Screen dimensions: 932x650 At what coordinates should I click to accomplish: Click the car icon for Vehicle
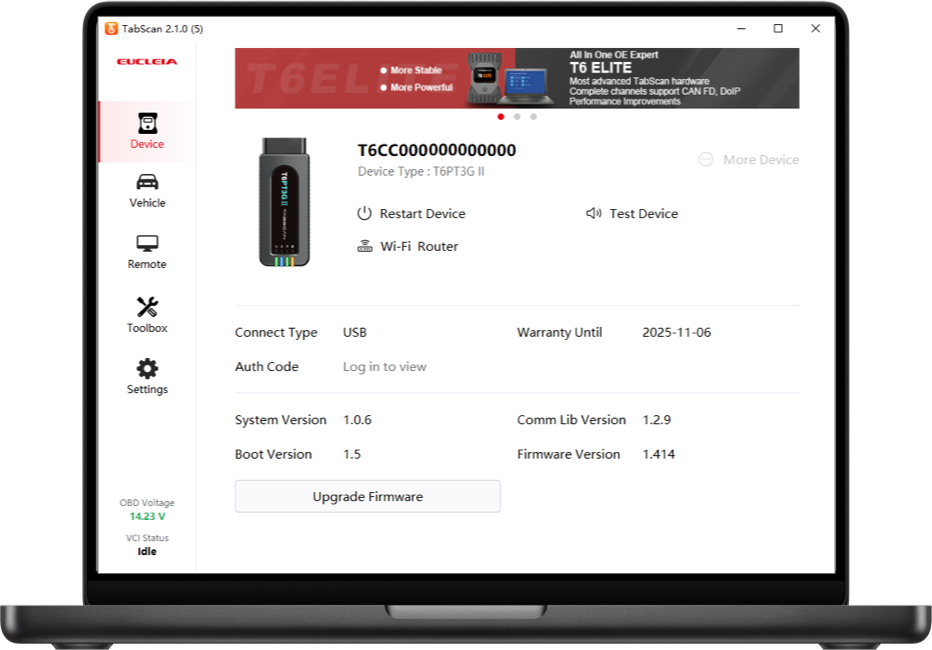pos(147,181)
